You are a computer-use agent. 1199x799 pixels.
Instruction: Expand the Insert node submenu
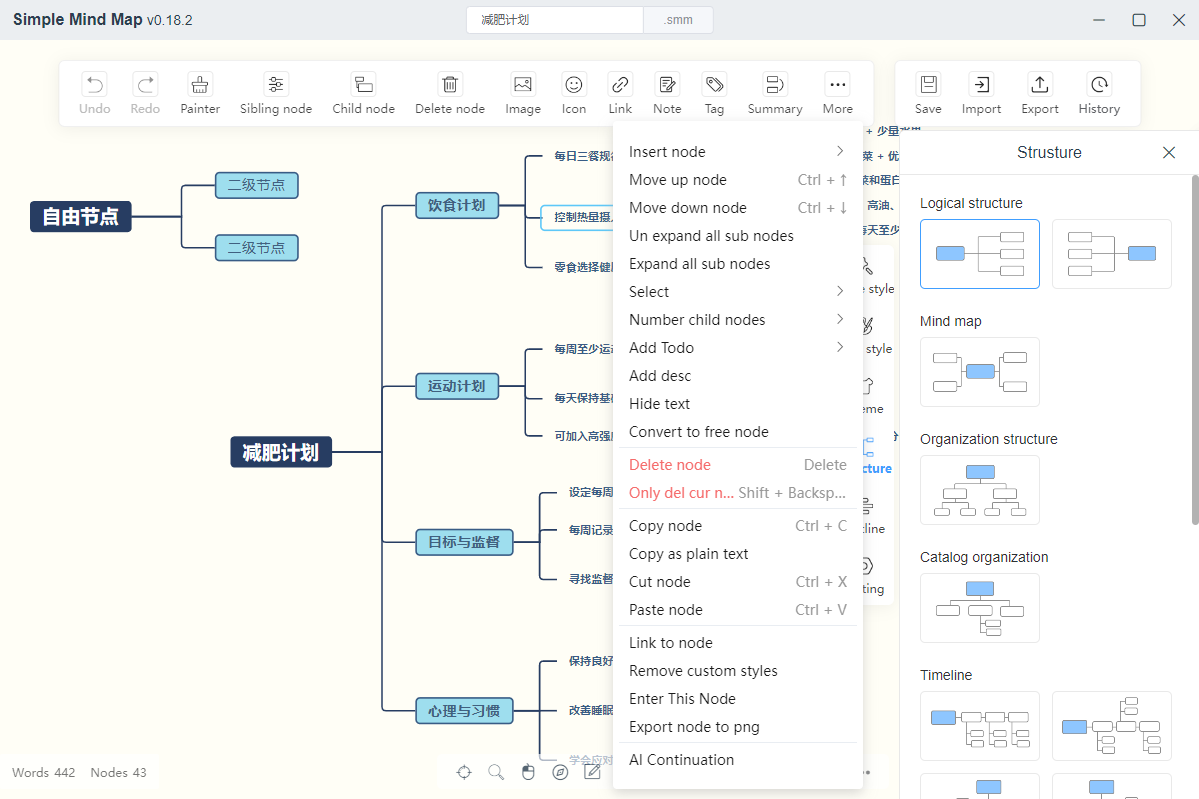737,151
